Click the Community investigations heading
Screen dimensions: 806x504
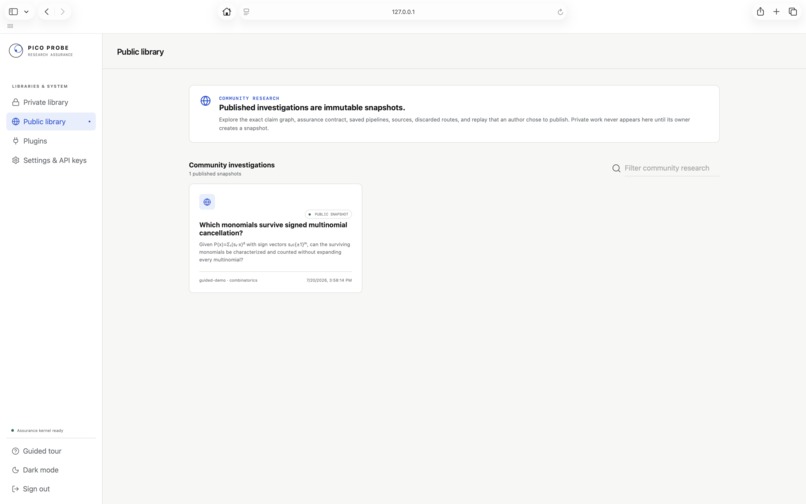[232, 165]
